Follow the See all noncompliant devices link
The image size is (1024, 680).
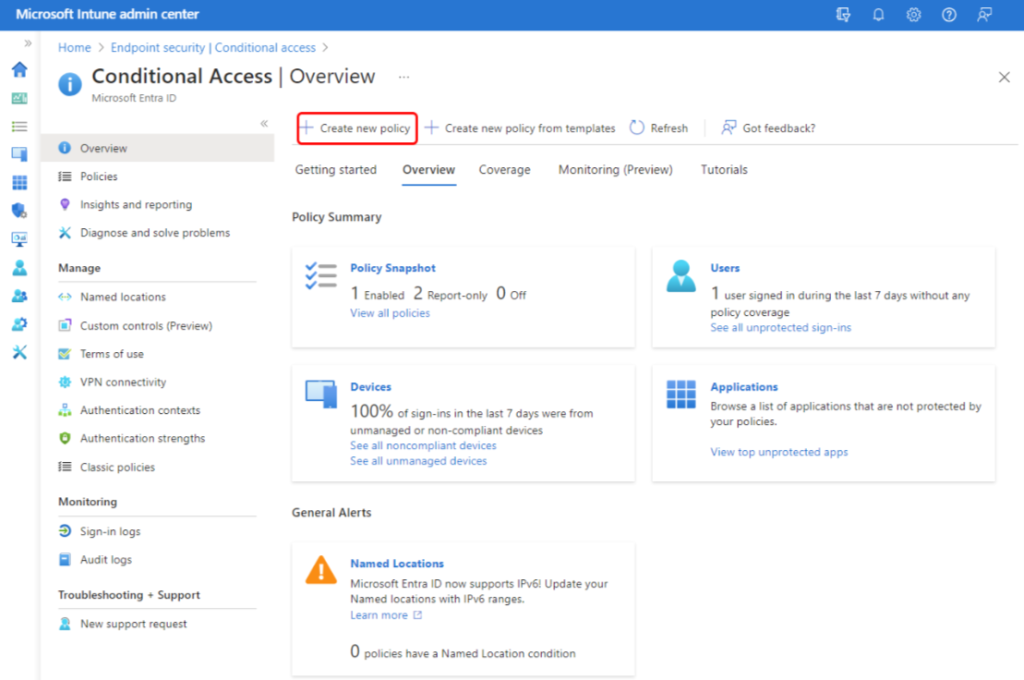[x=423, y=445]
